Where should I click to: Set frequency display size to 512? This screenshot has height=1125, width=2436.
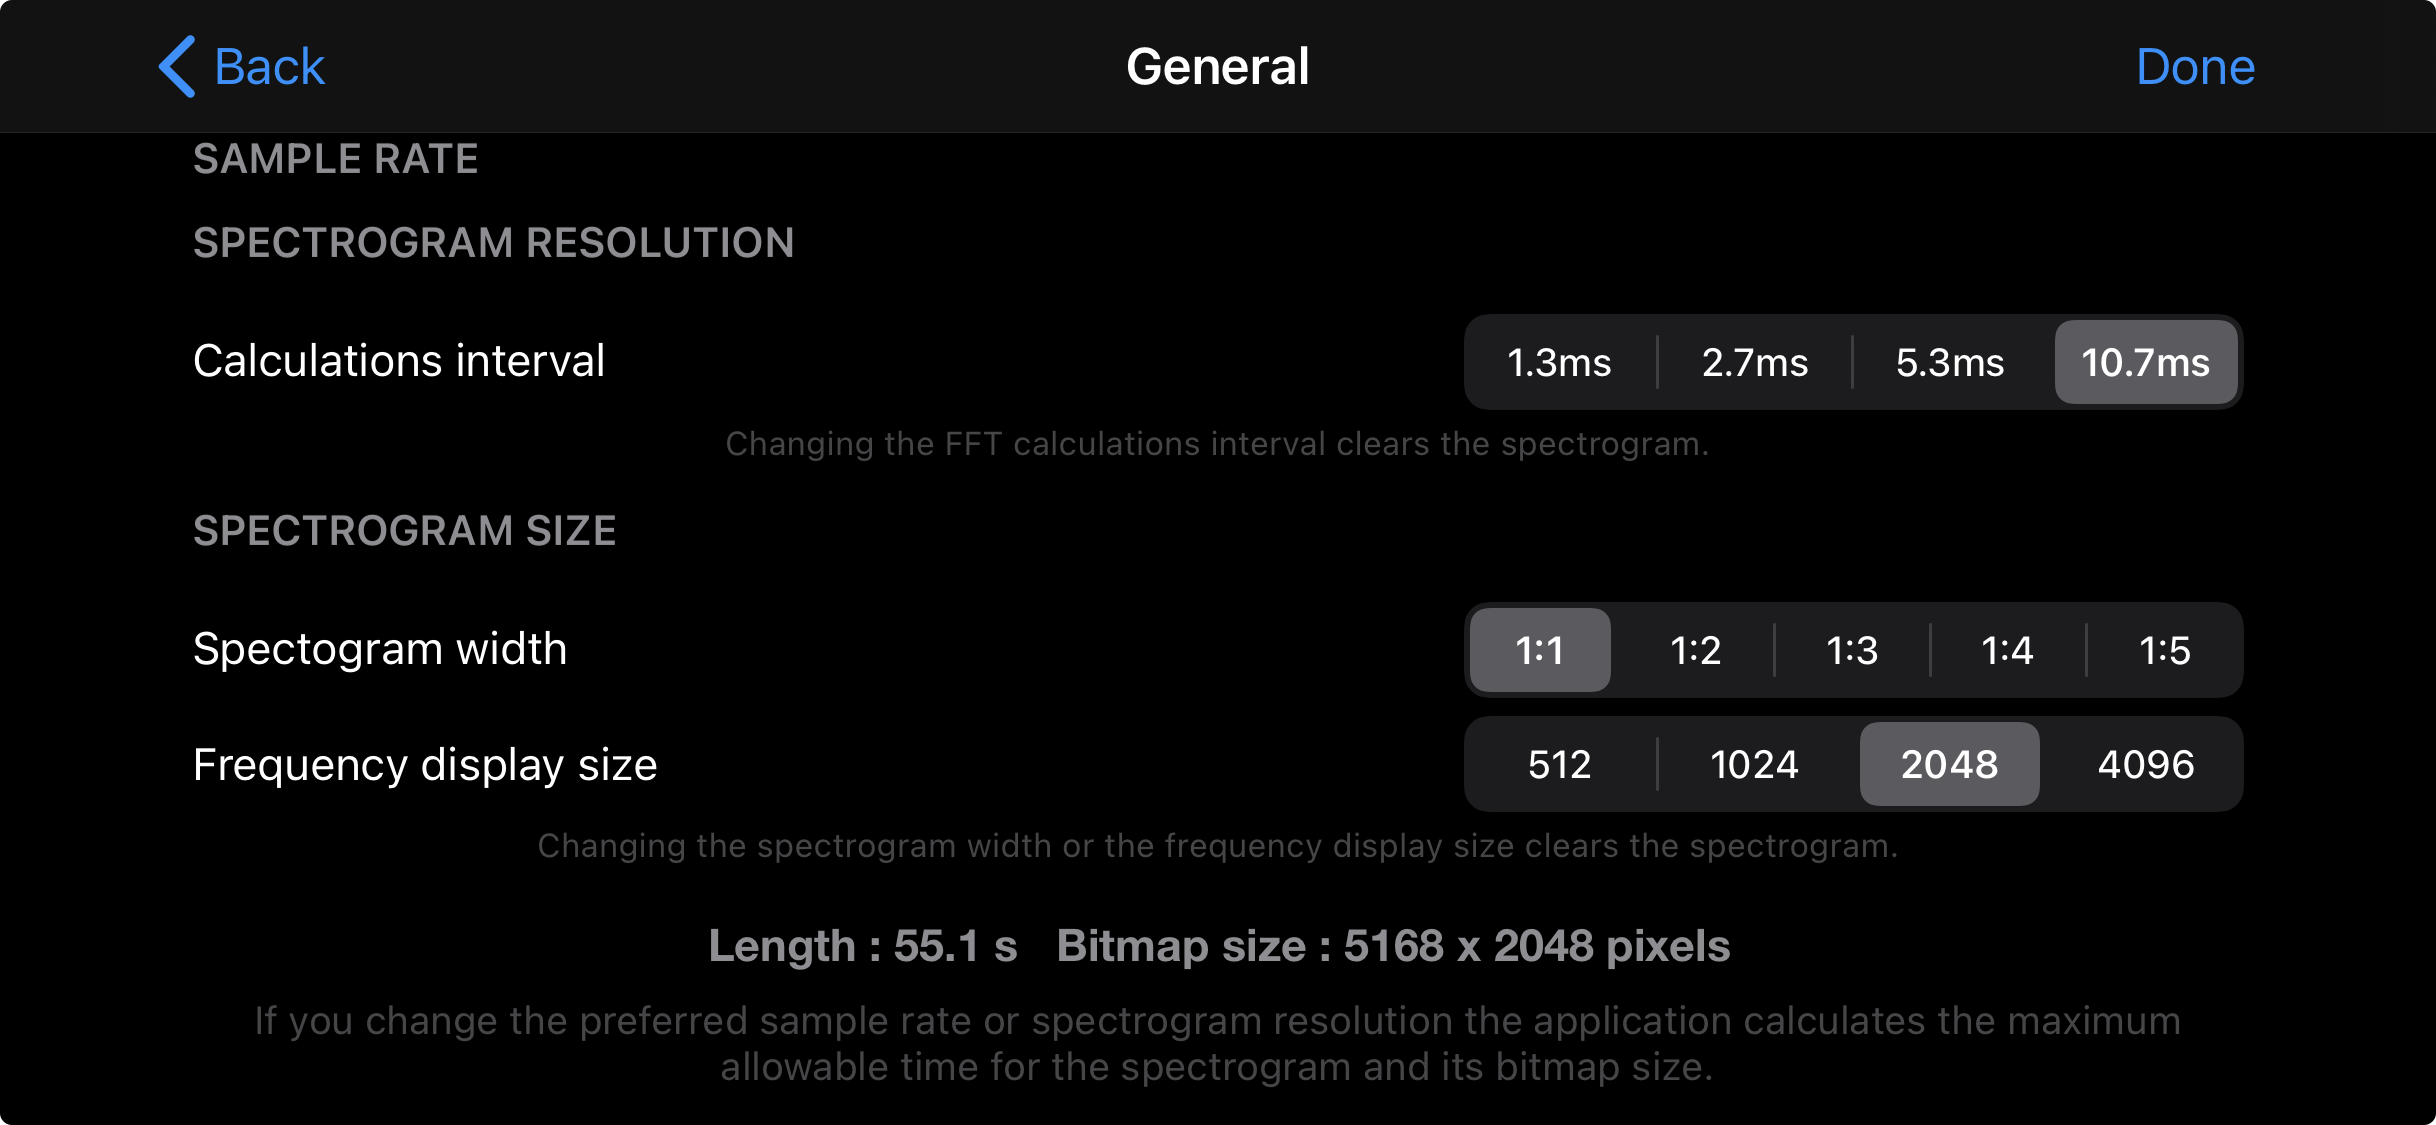(x=1560, y=764)
